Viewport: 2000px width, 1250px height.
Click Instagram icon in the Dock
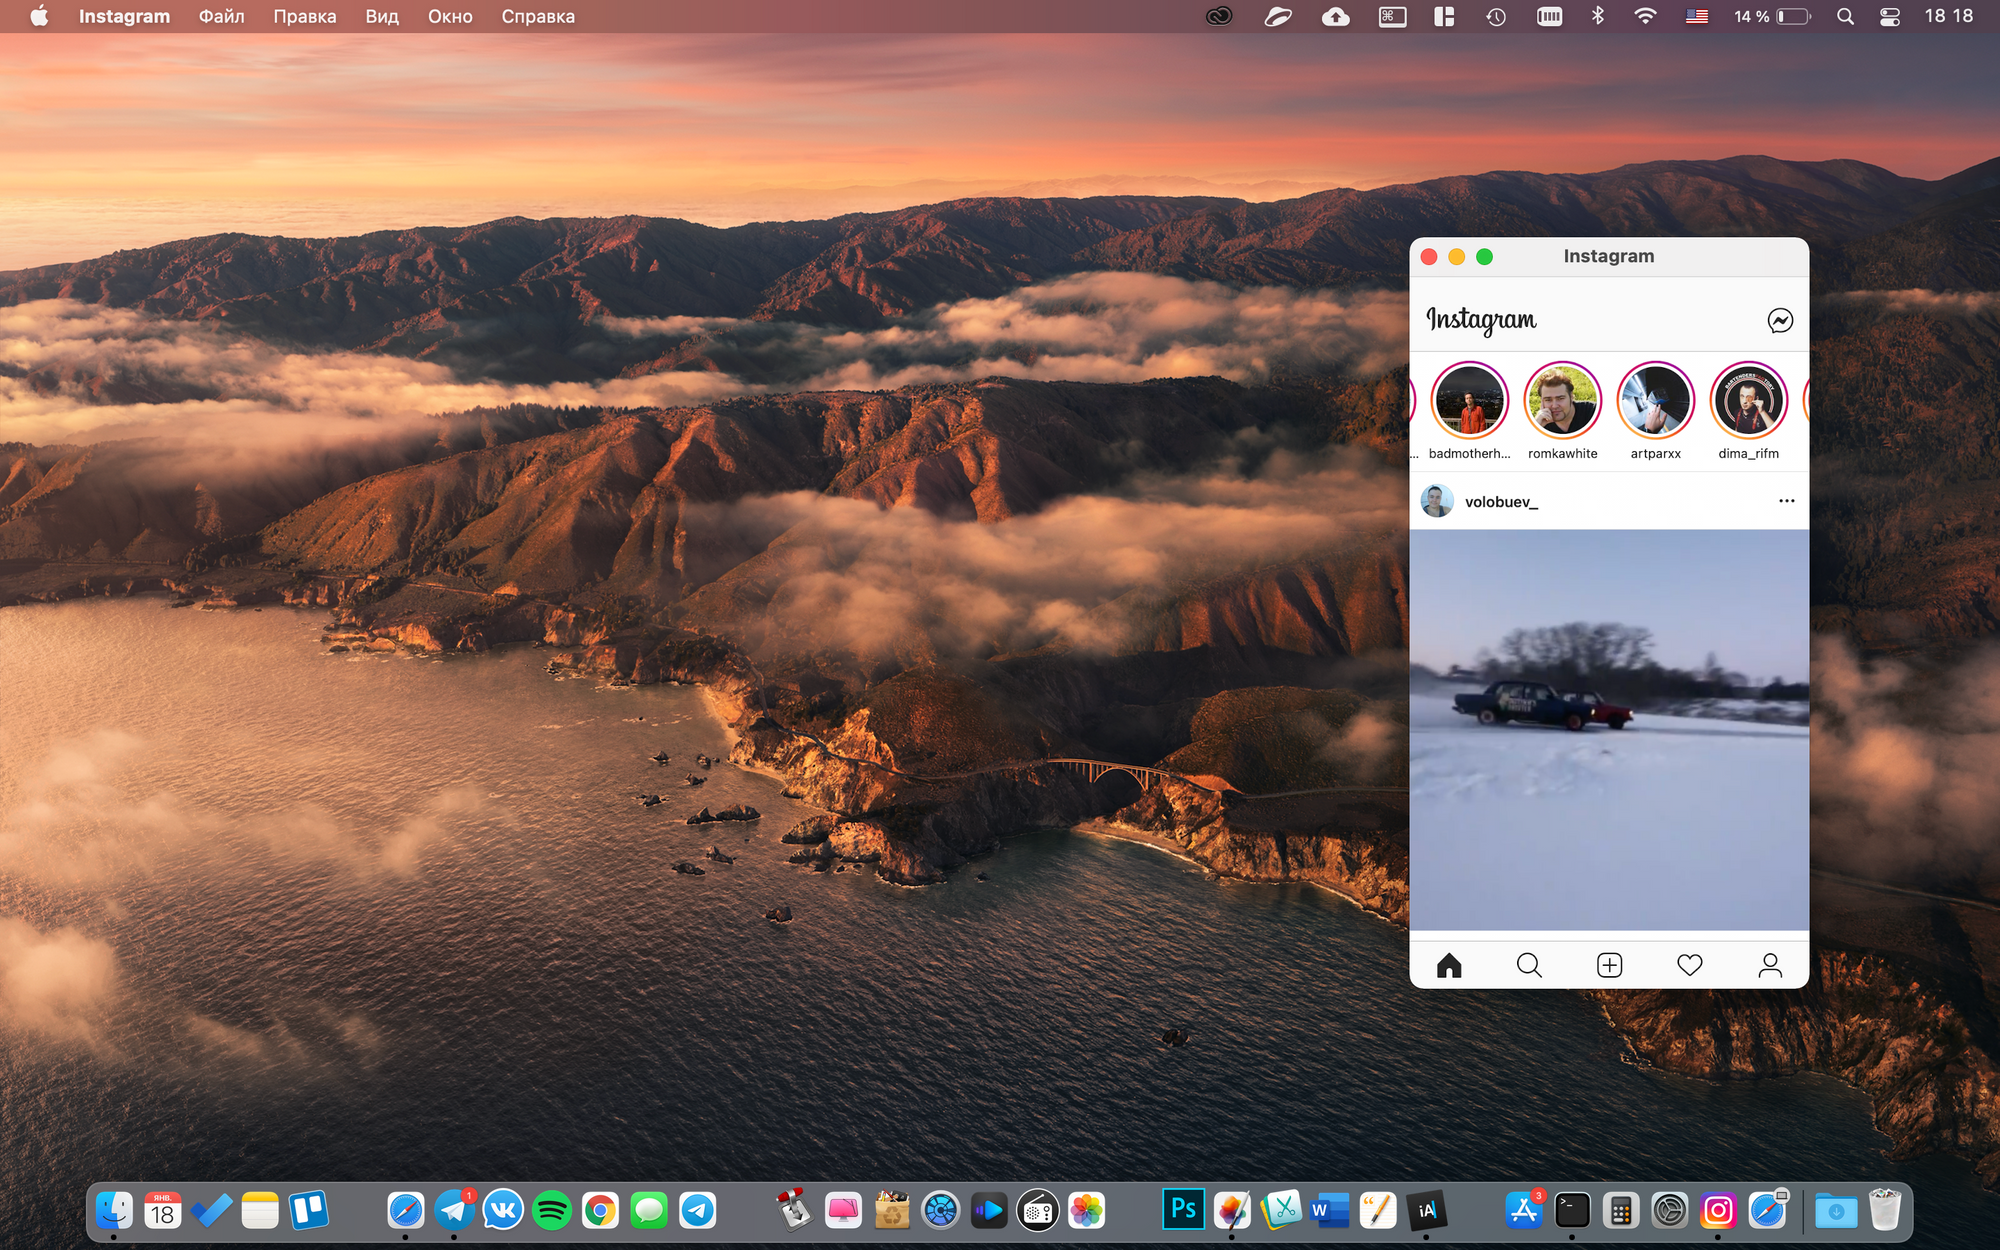coord(1718,1211)
